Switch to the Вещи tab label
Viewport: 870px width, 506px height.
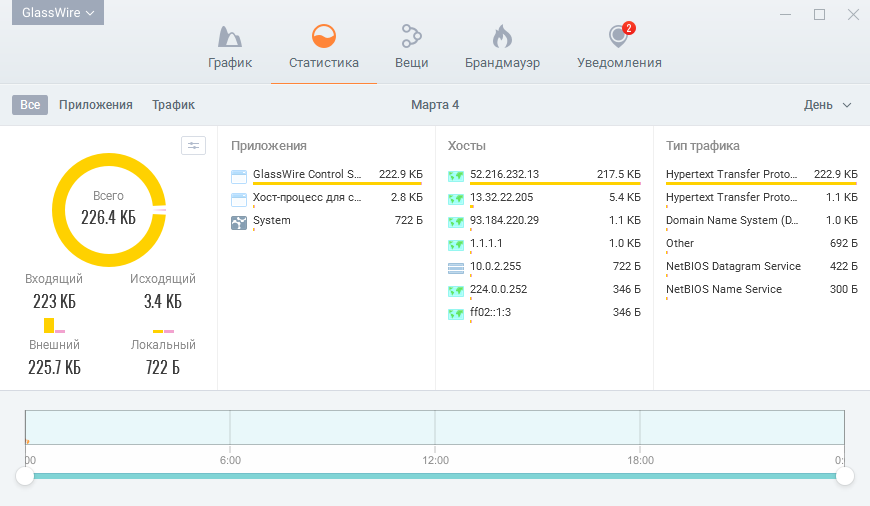coord(411,63)
